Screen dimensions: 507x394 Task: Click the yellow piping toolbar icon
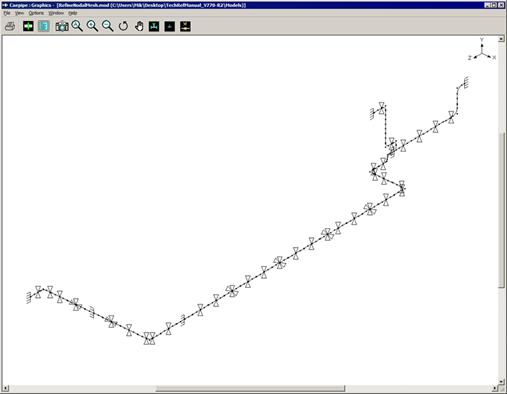click(185, 26)
